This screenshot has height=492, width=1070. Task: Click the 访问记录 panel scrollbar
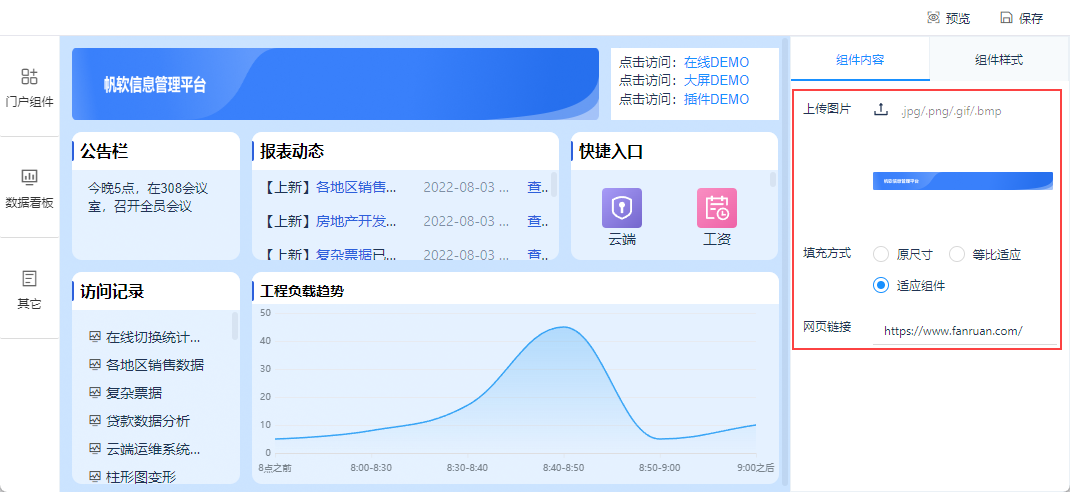point(235,325)
